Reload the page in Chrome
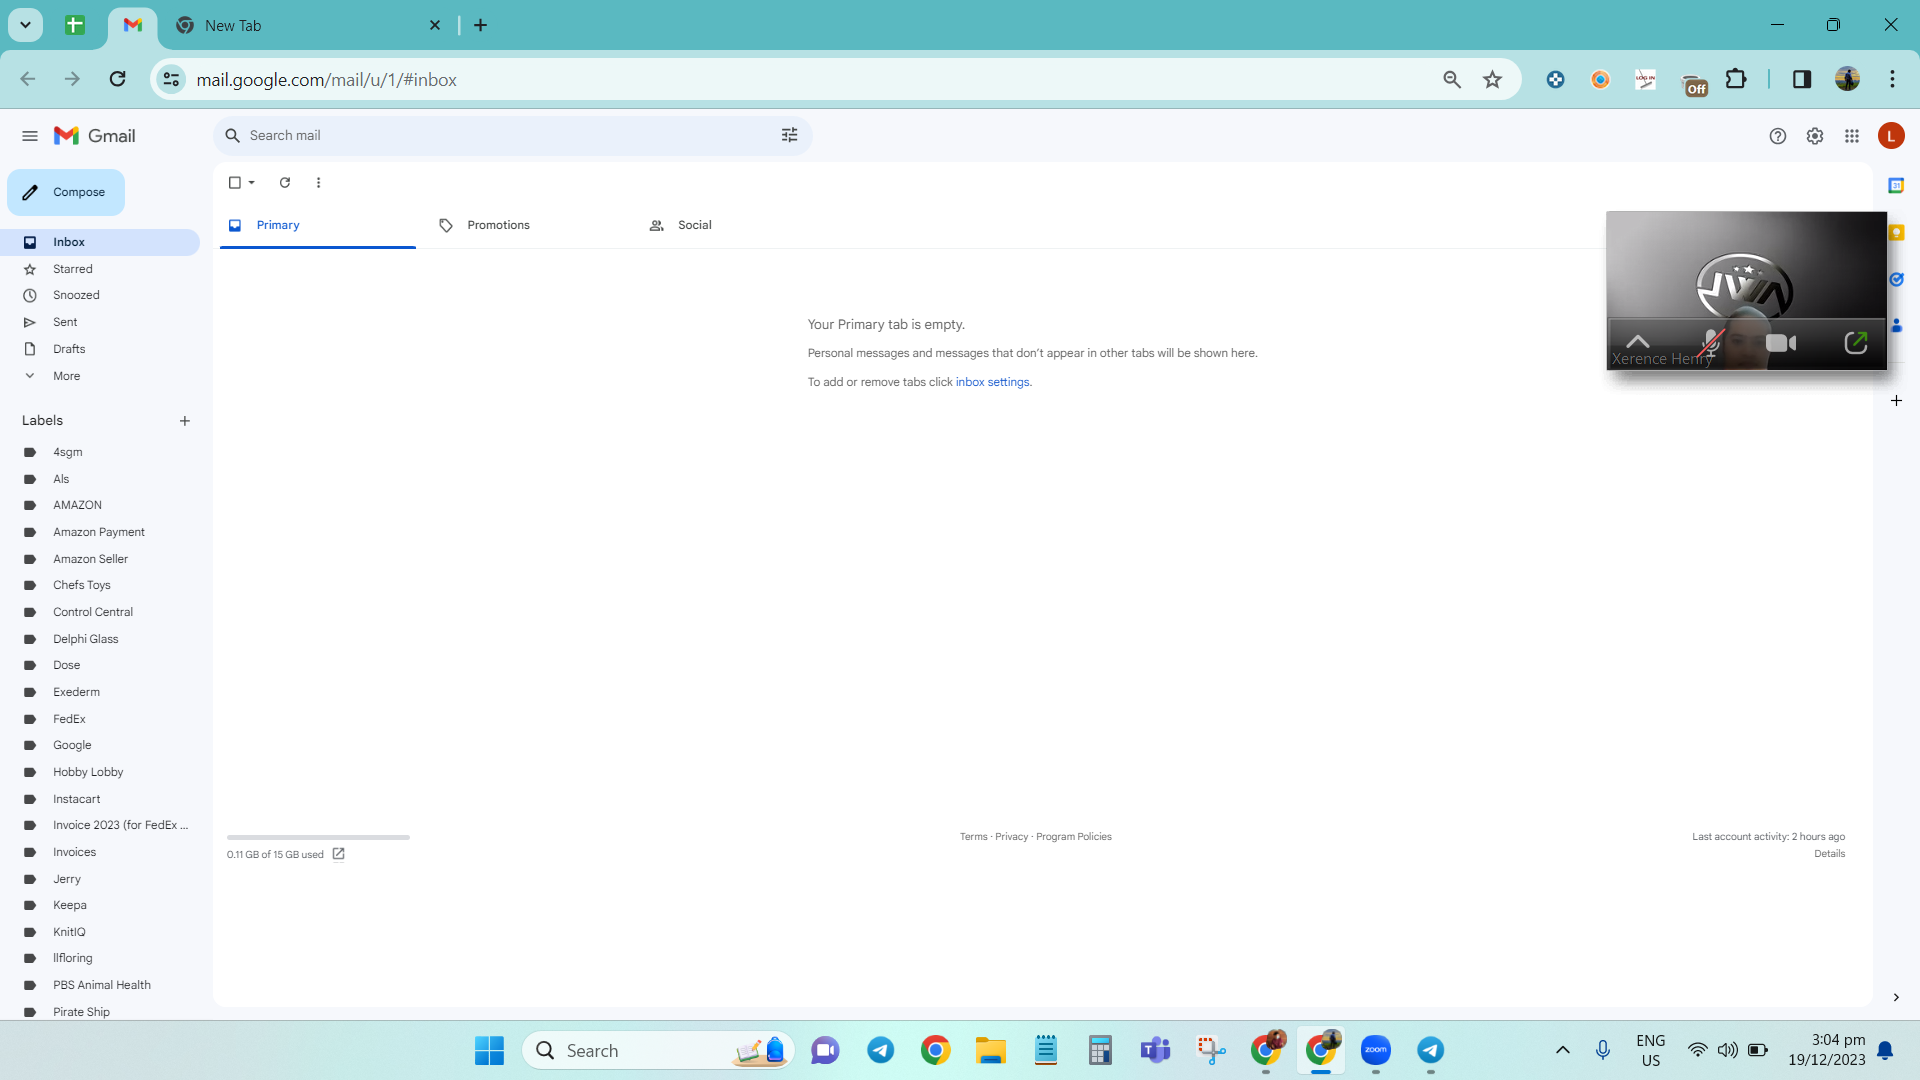Viewport: 1920px width, 1080px height. click(117, 79)
